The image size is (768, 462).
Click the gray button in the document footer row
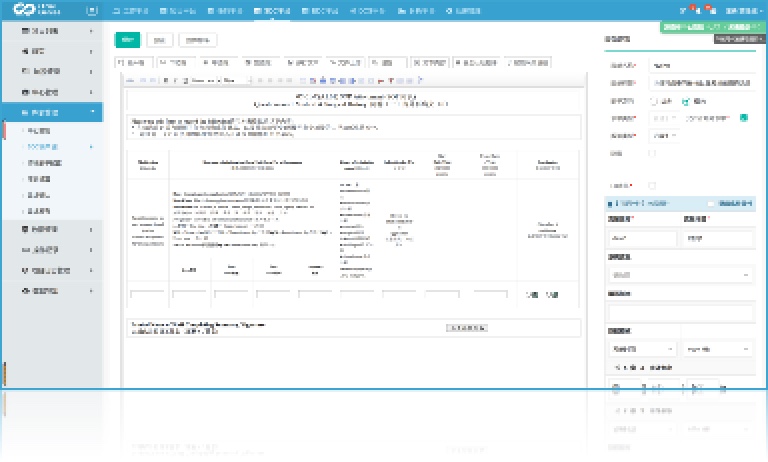coord(466,328)
